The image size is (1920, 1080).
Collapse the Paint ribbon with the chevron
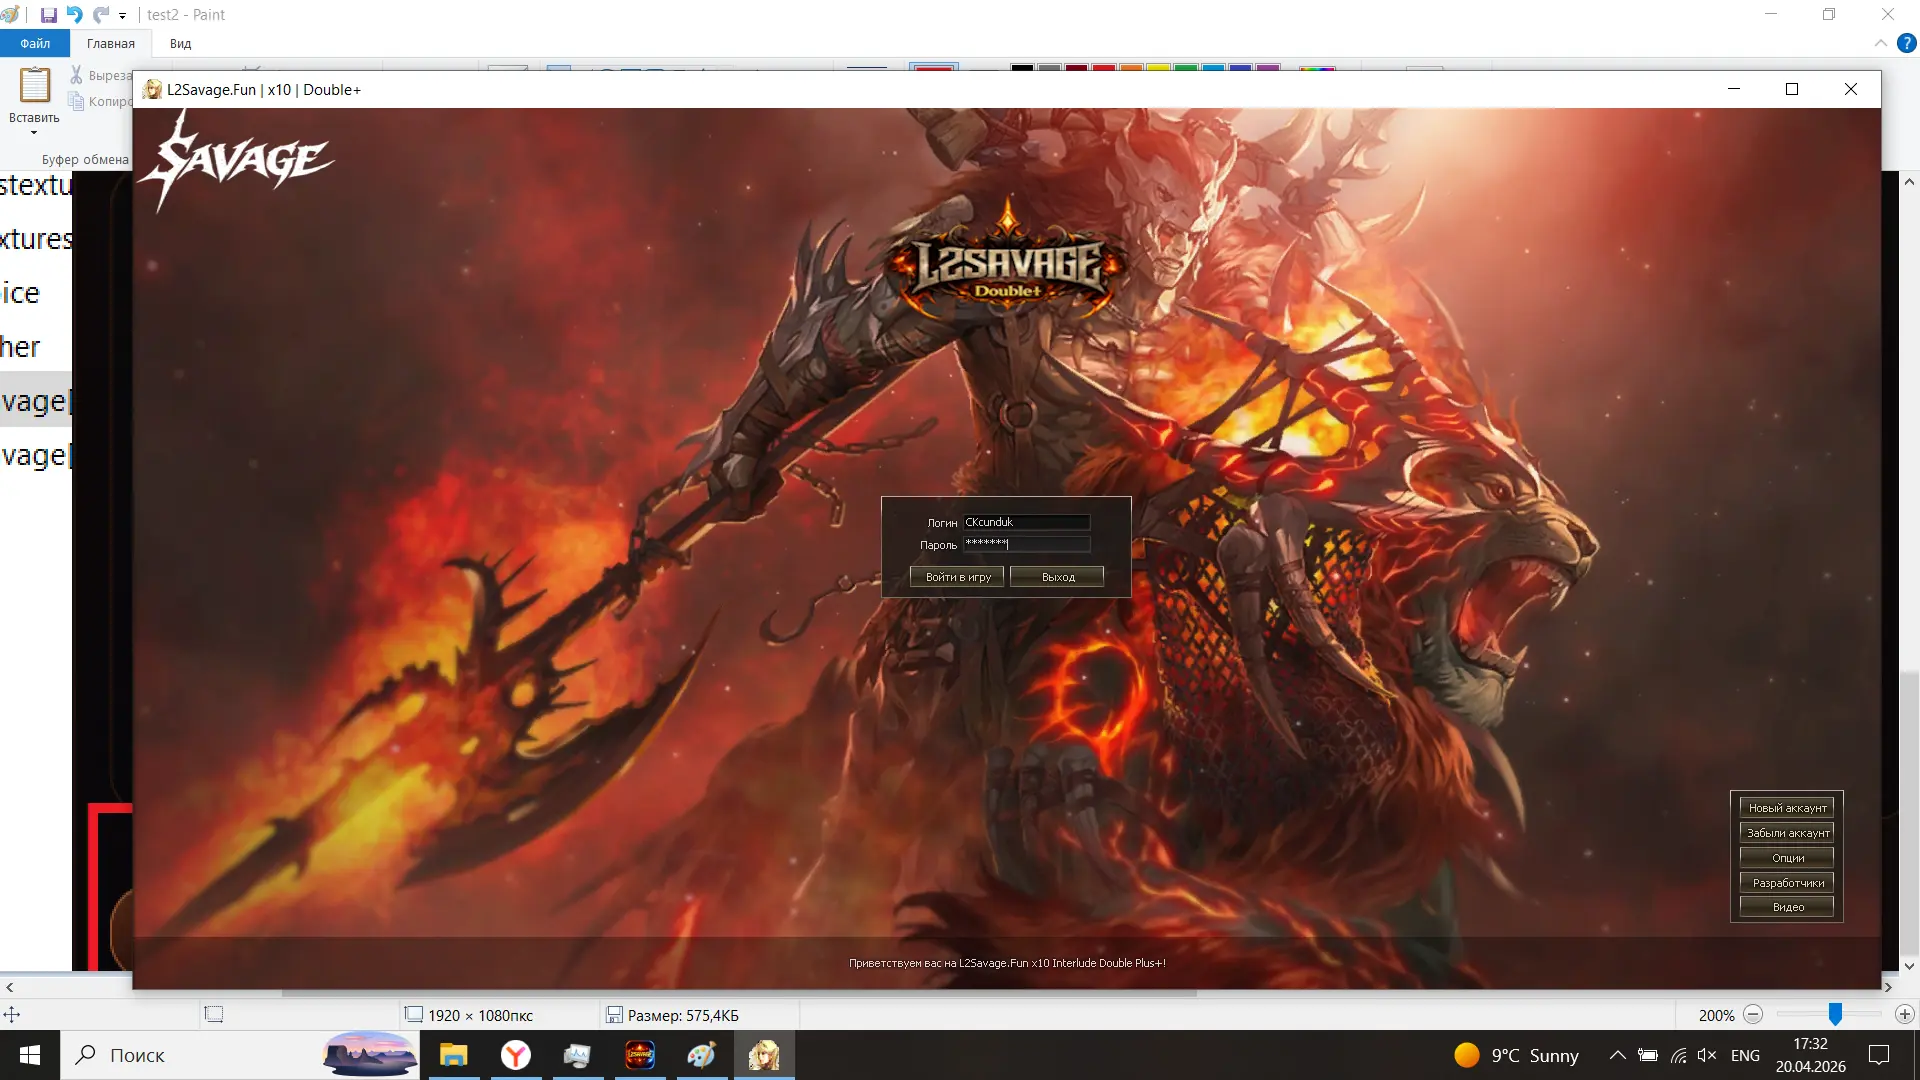click(1881, 43)
